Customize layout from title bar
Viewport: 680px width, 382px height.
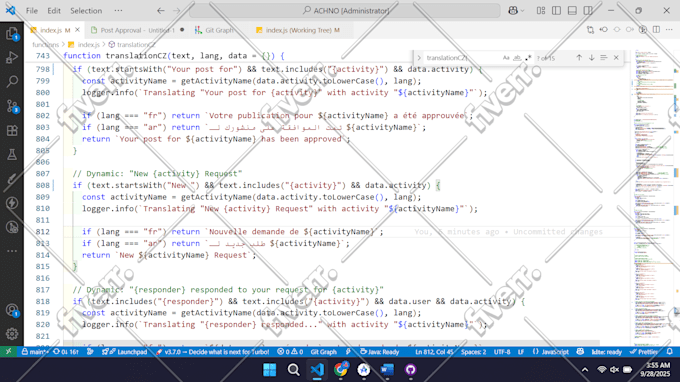coord(541,10)
